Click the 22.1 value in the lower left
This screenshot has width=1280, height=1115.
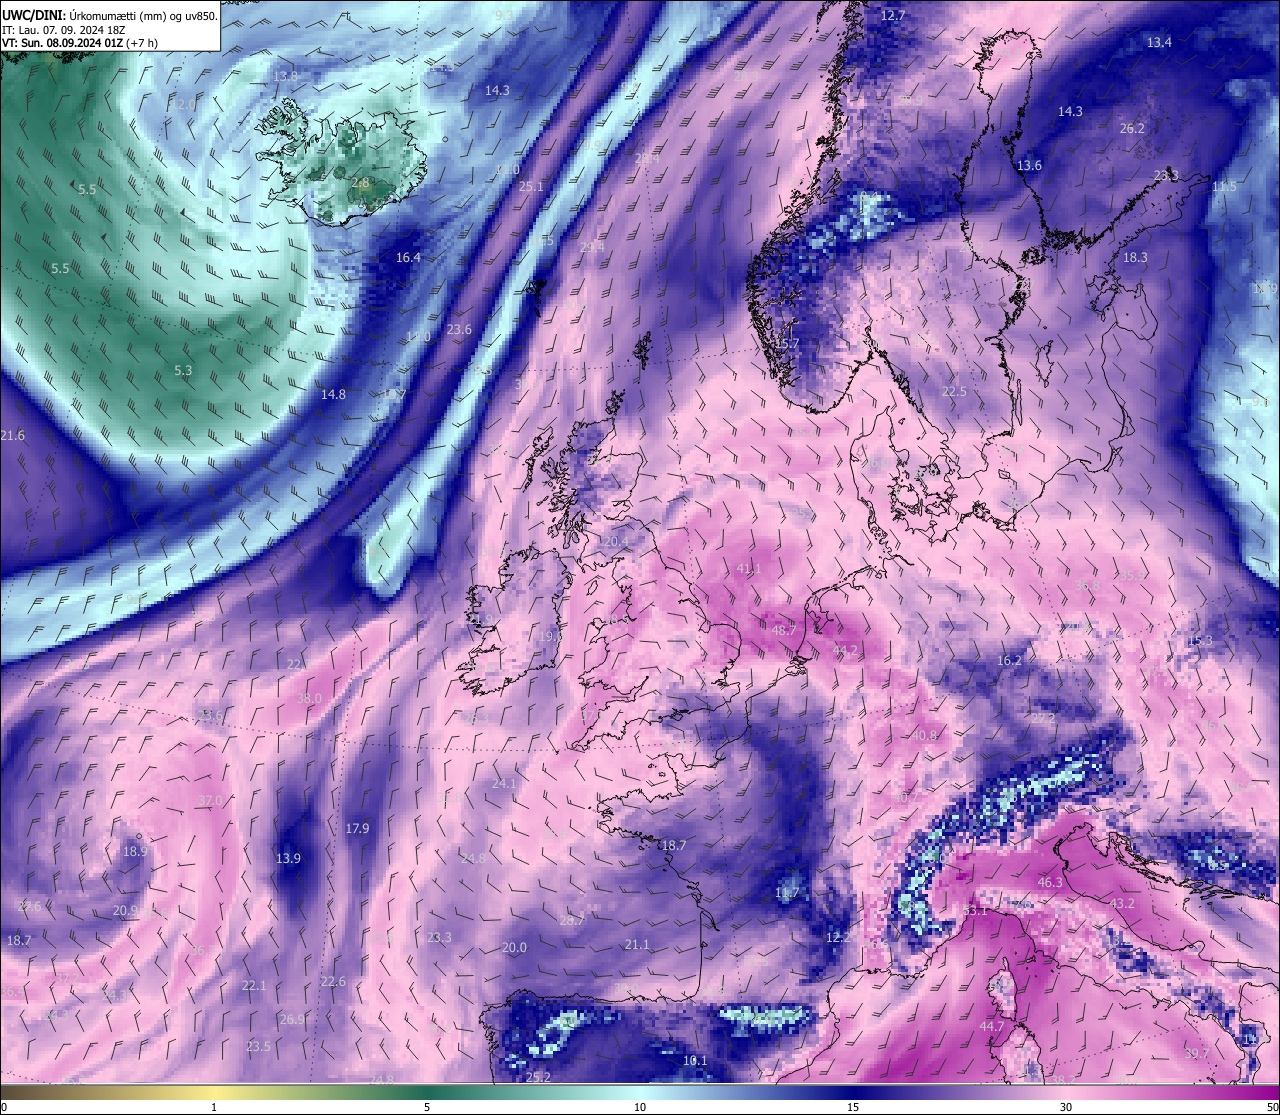254,986
